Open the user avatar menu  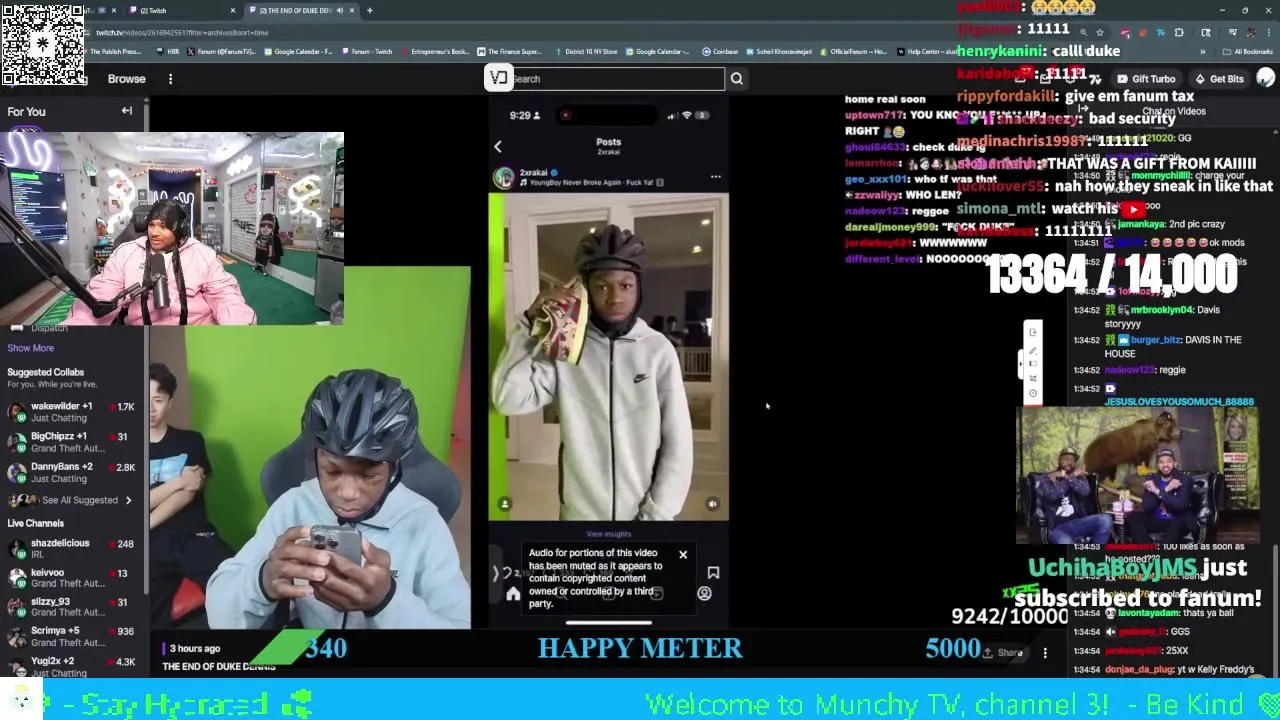1265,78
